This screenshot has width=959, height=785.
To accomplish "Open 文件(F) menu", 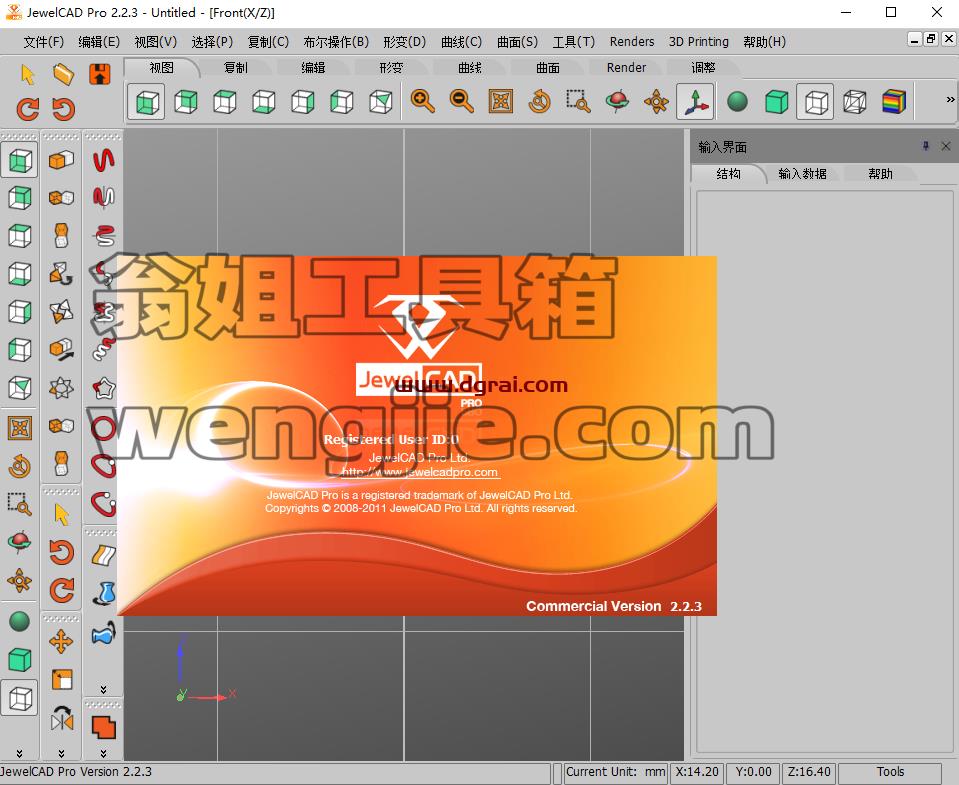I will [x=43, y=42].
